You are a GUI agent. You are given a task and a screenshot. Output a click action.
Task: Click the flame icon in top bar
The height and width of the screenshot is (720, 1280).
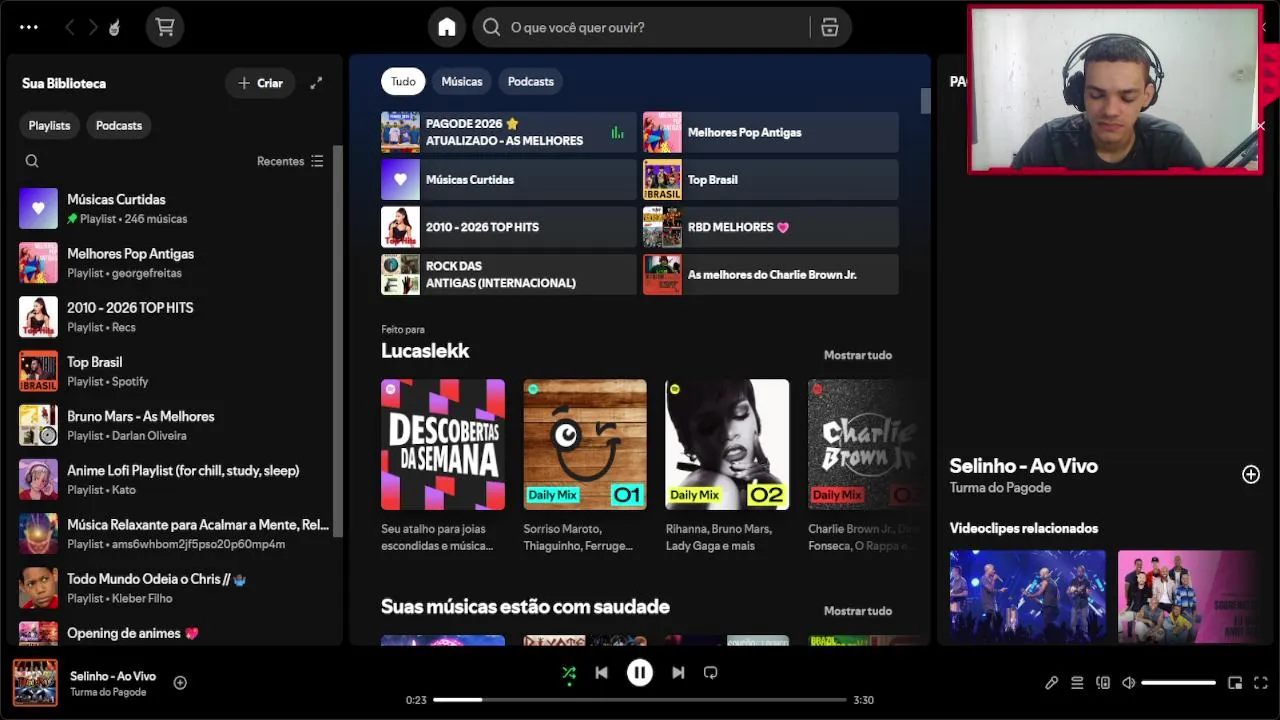[114, 27]
